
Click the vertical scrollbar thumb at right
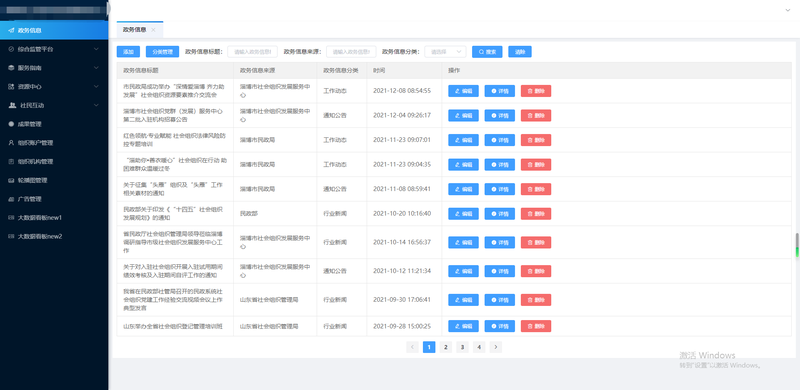[797, 245]
